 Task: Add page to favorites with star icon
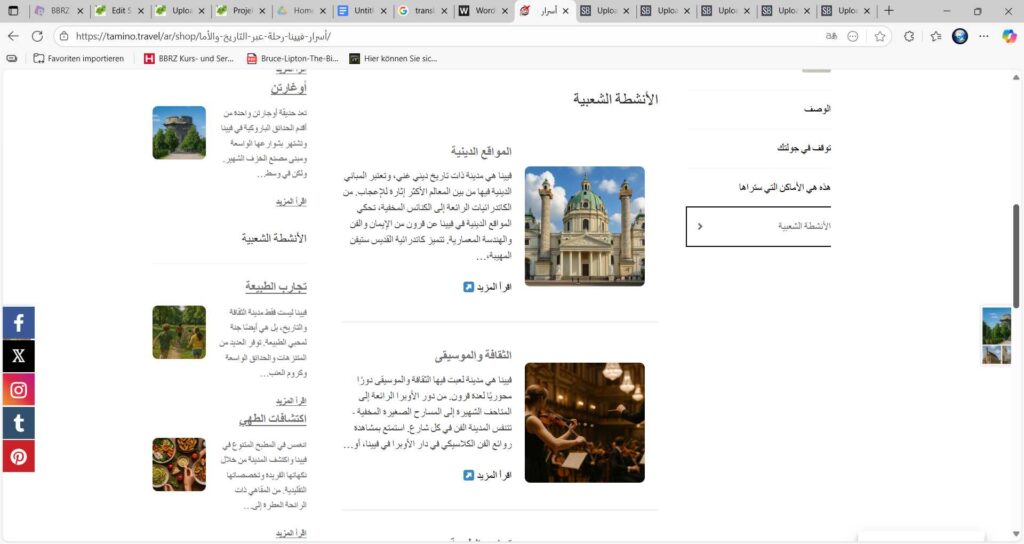880,36
